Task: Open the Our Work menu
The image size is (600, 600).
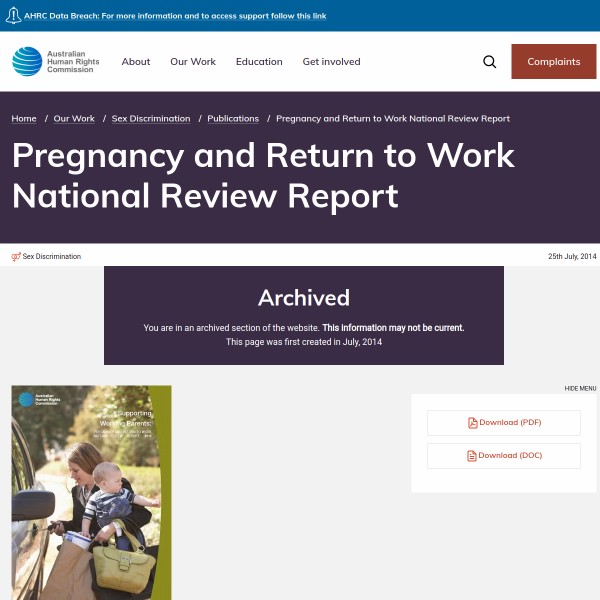Action: click(x=193, y=62)
